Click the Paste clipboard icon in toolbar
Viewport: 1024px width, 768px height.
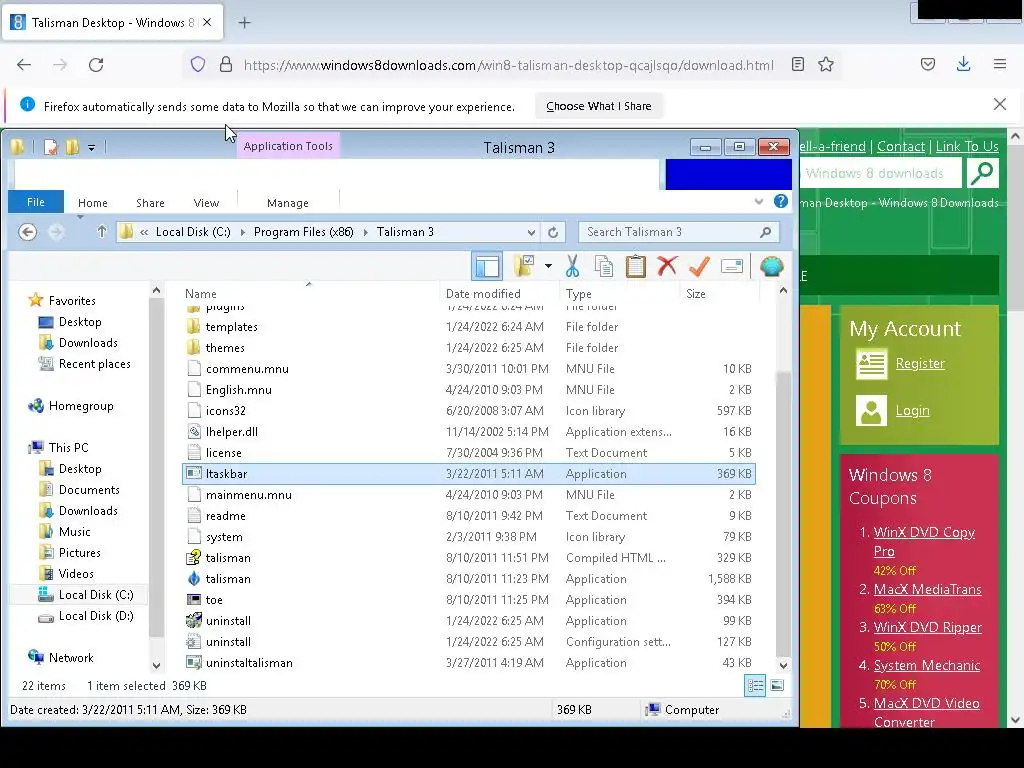coord(635,266)
